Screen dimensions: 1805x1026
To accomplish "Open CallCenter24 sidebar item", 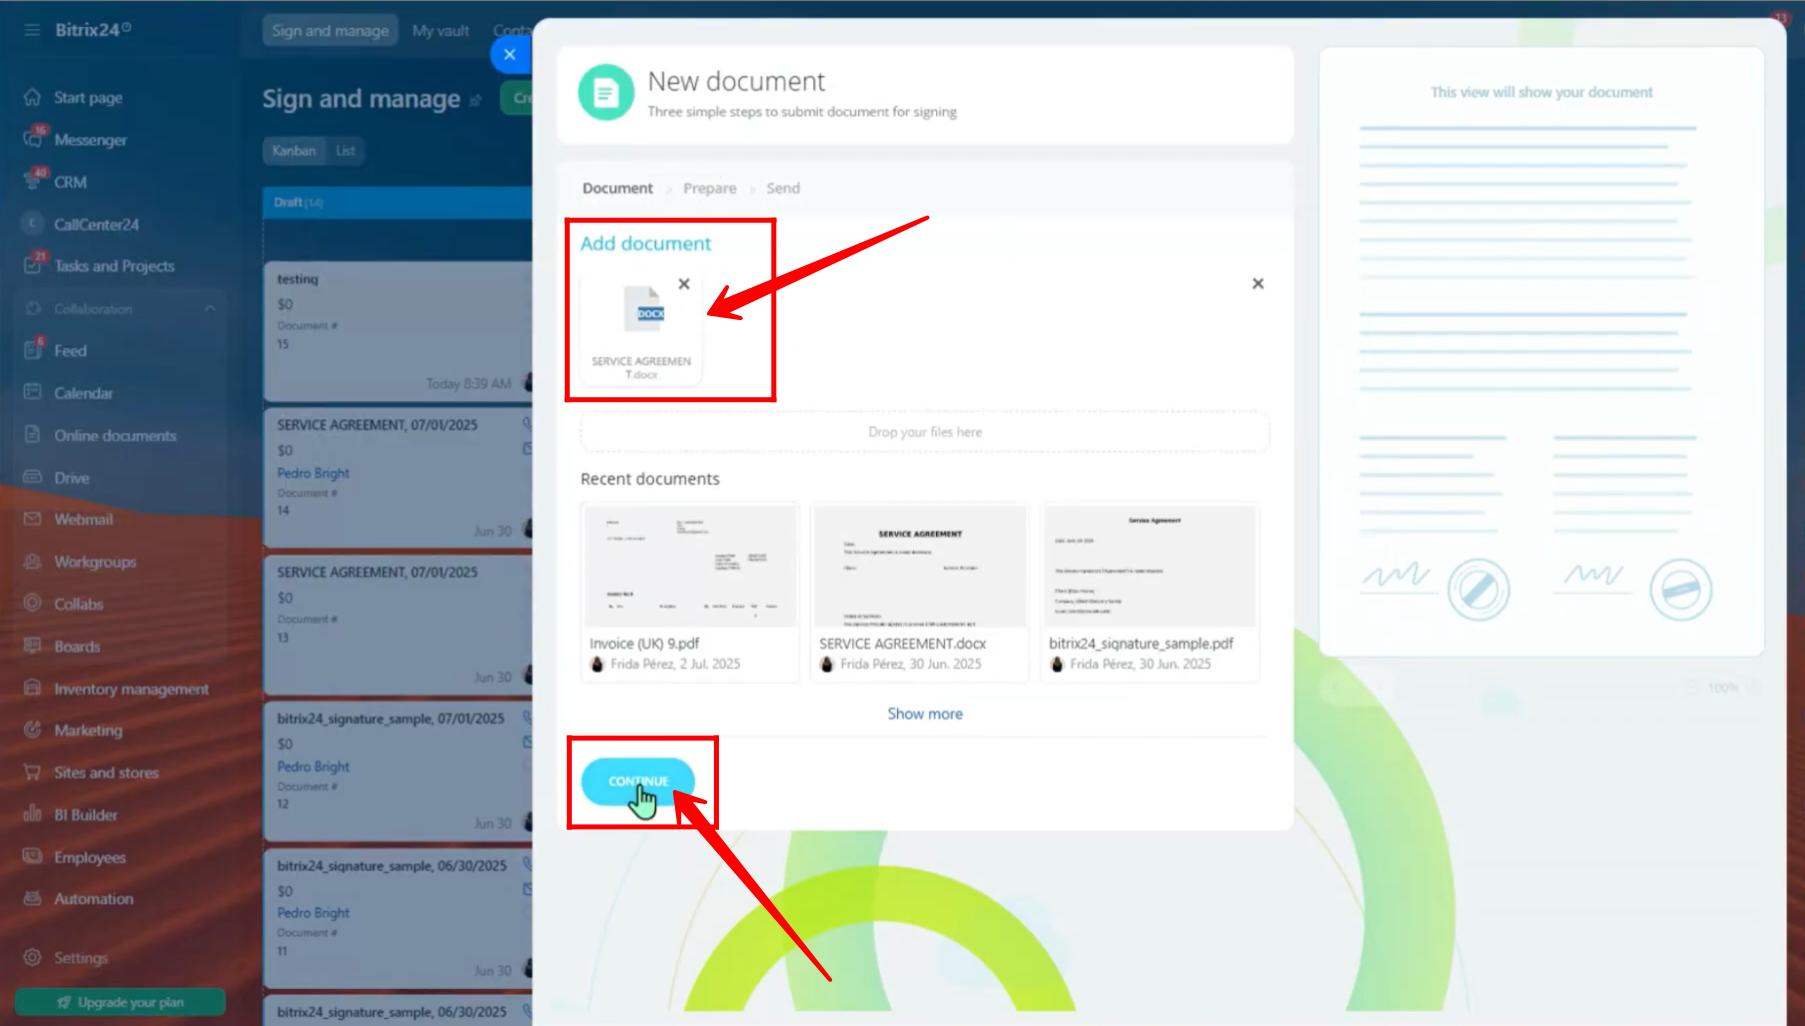I will [x=96, y=224].
